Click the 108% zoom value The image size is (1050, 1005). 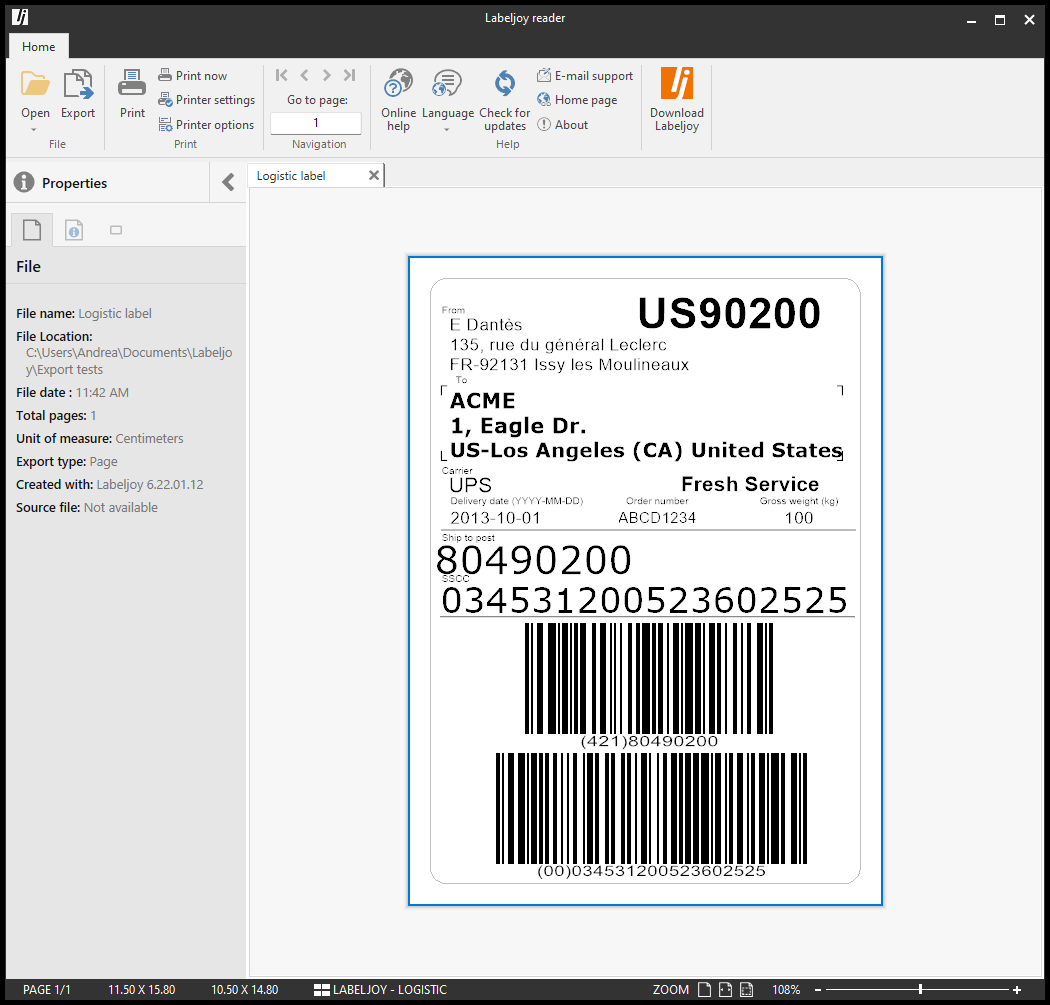(x=786, y=990)
